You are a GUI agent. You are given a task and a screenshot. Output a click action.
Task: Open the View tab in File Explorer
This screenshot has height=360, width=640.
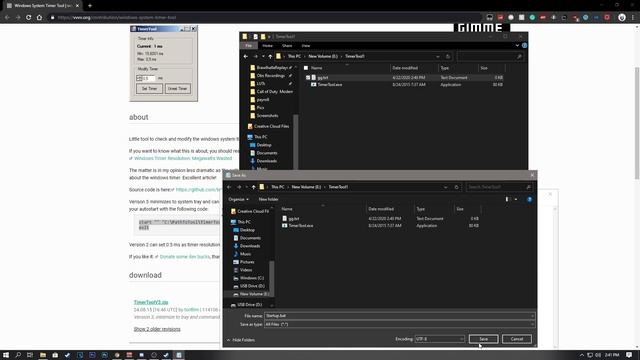point(306,46)
